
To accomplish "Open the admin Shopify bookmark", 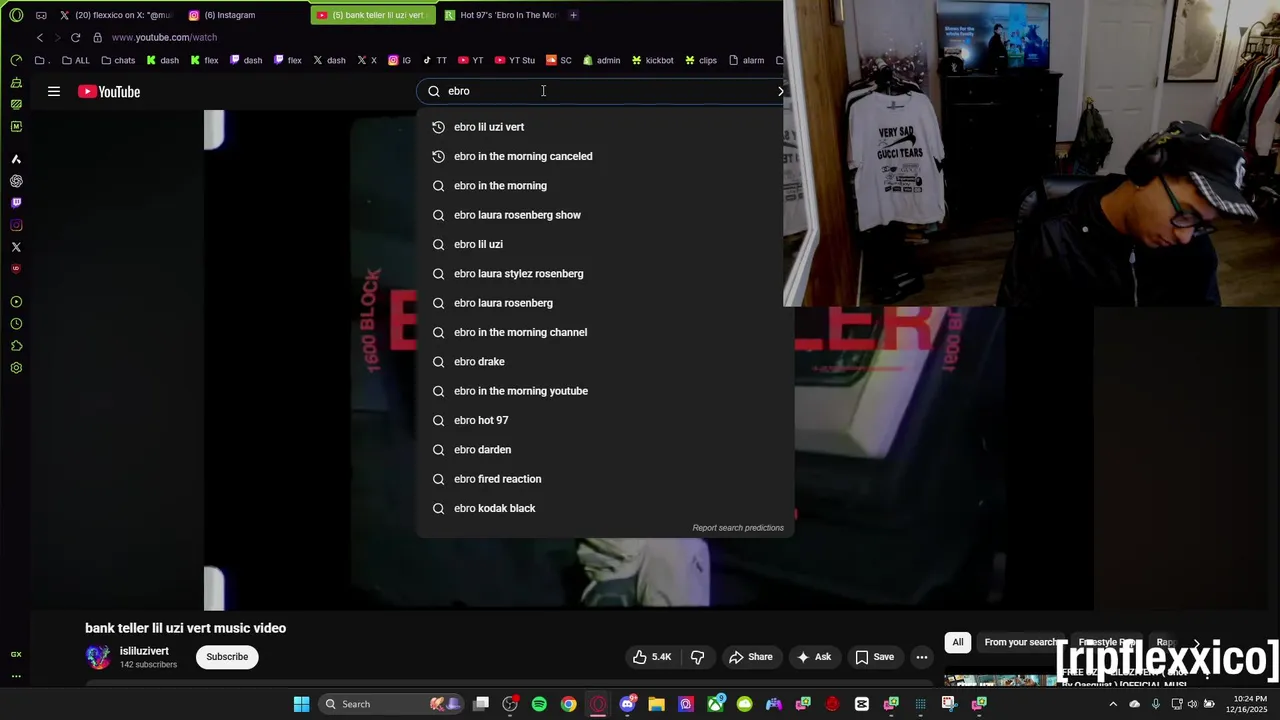I will tap(601, 60).
